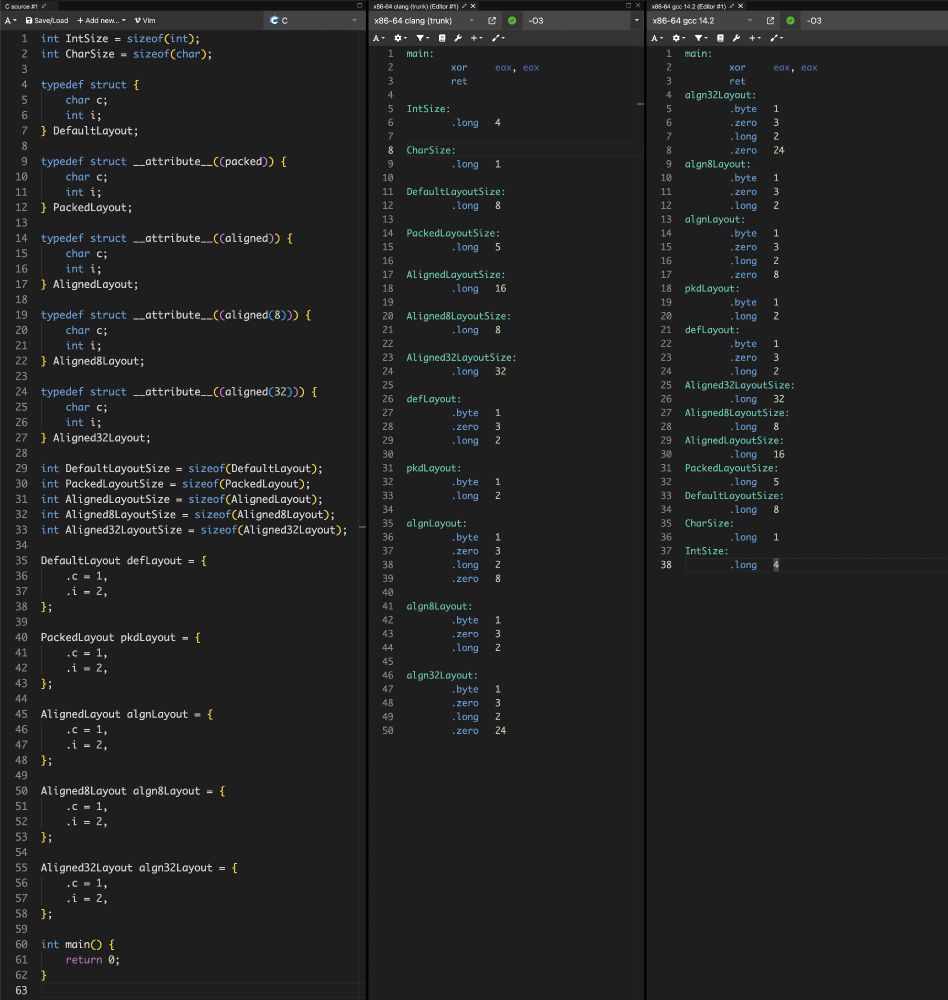The image size is (948, 1000).
Task: Click the wrench overrides icon in gcc pane
Action: [735, 38]
